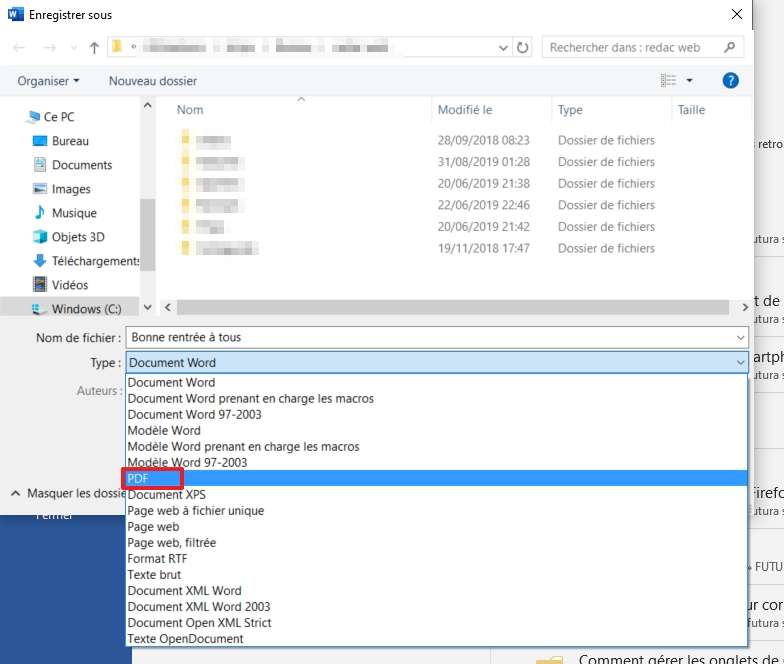Viewport: 784px width, 664px height.
Task: Sort files by Modifié le column
Action: (x=465, y=110)
